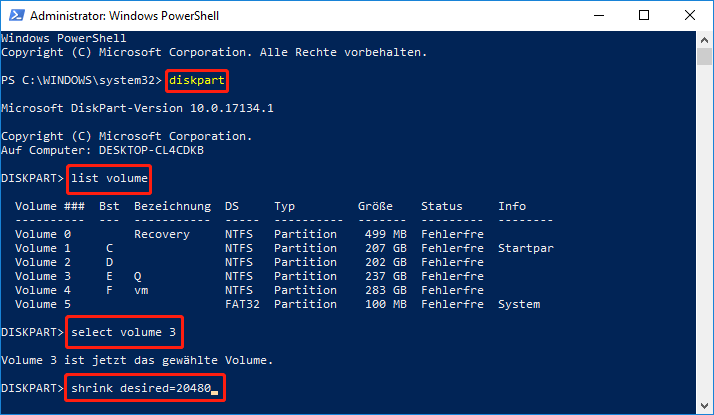Close the Administrator PowerShell window
The width and height of the screenshot is (714, 415).
(688, 16)
